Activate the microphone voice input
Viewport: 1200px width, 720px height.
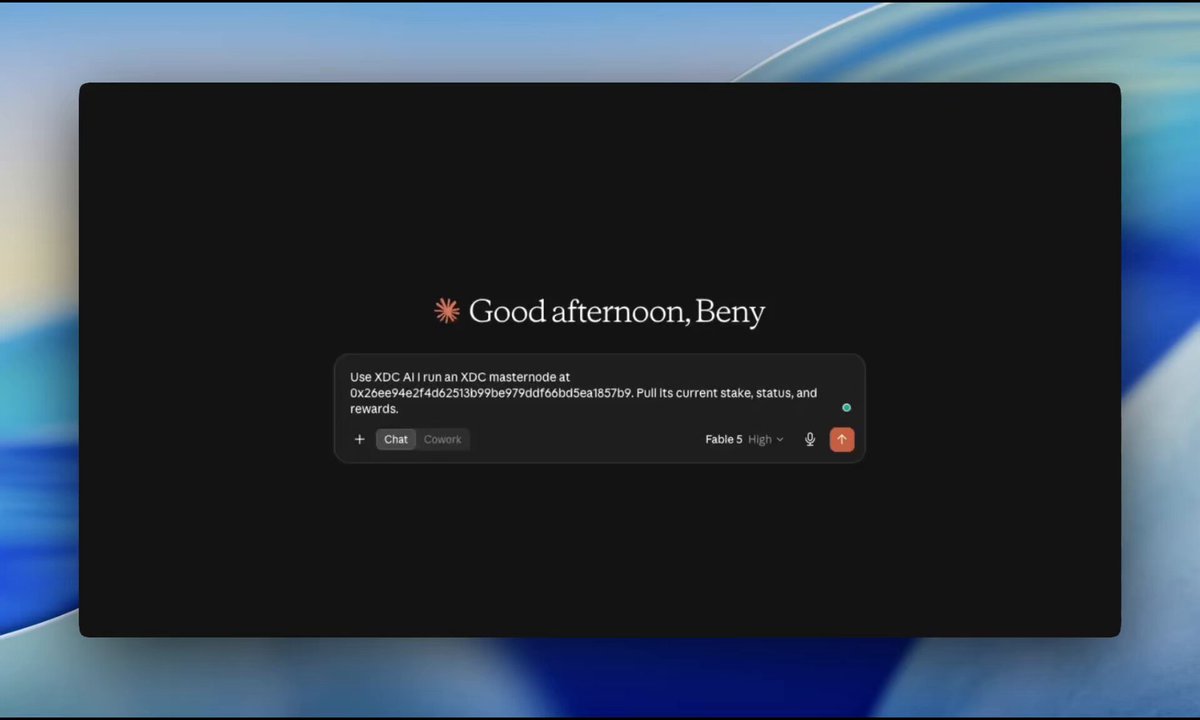click(810, 439)
